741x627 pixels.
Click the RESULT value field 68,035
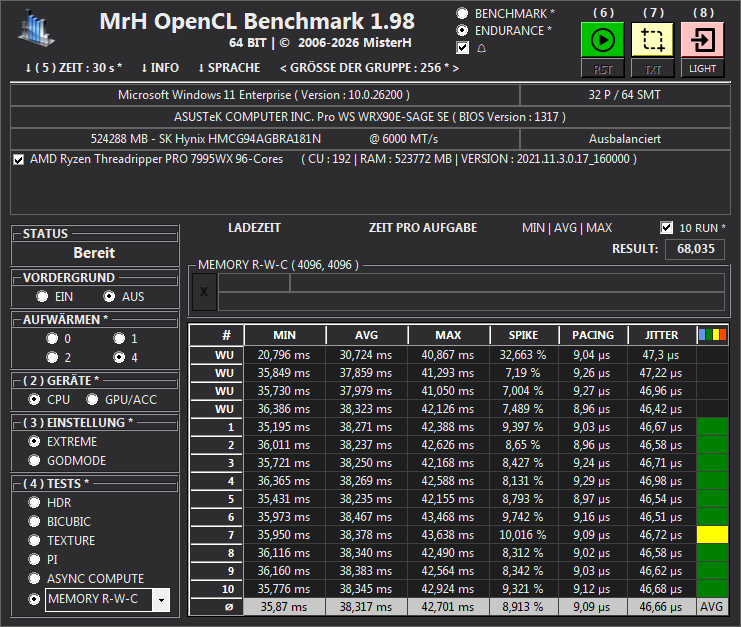[x=695, y=249]
